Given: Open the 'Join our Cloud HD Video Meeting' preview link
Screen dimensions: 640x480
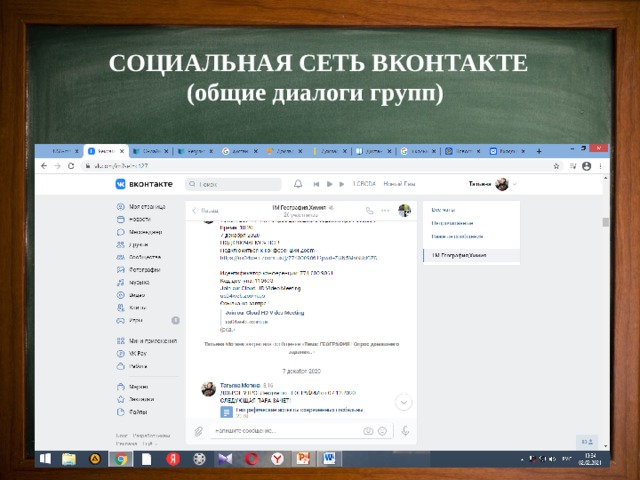Looking at the screenshot, I should [x=264, y=313].
